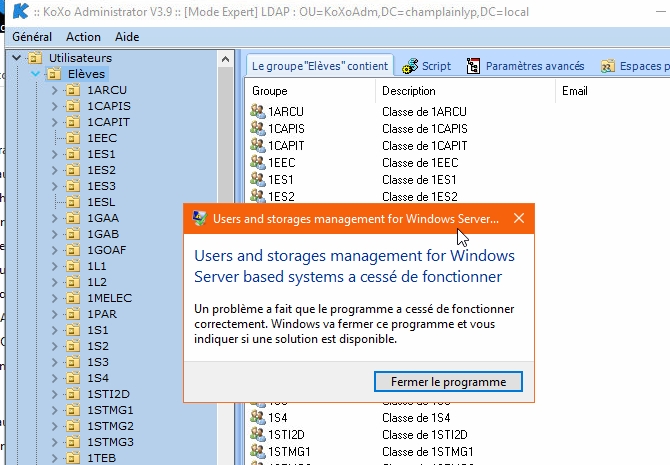
Task: Expand the 1TEB folder
Action: click(x=54, y=458)
